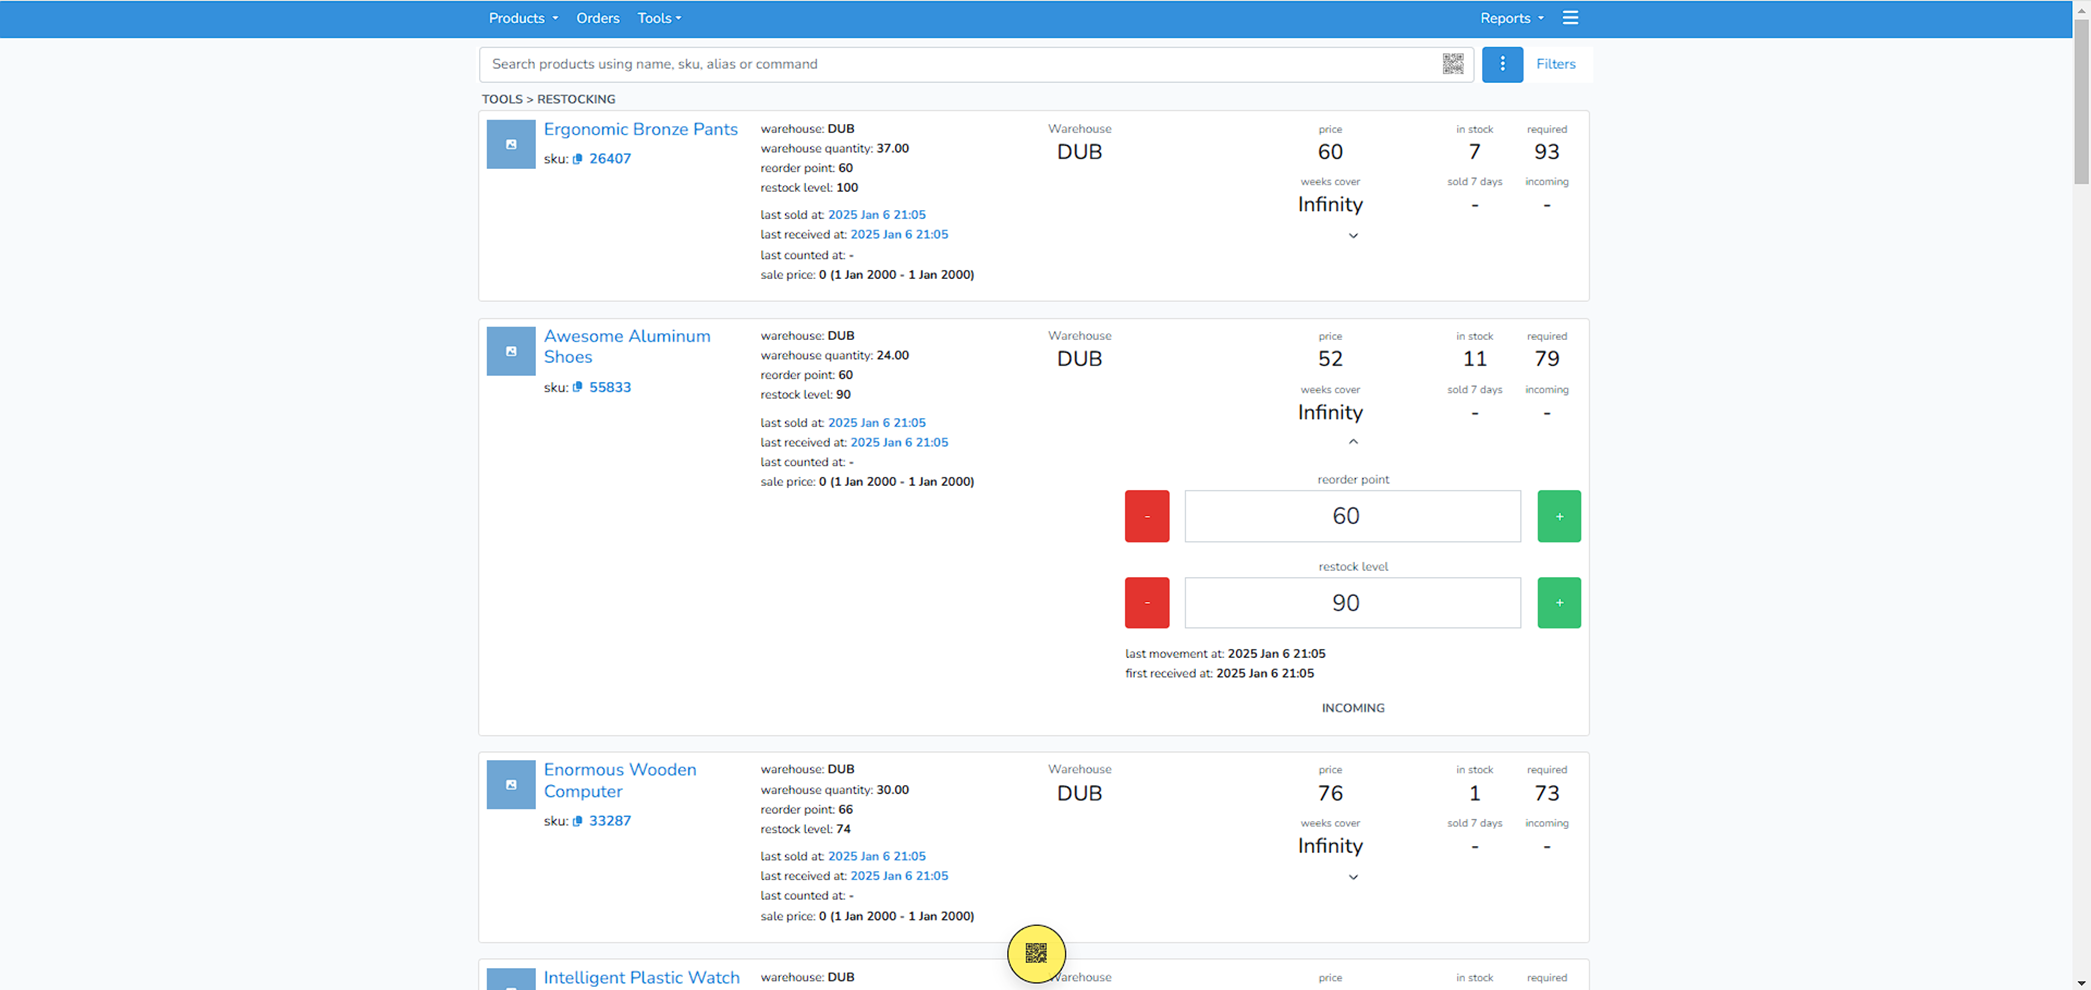Image resolution: width=2091 pixels, height=990 pixels.
Task: Click Ergonomic Bronze Pants product image placeholder
Action: coord(511,144)
